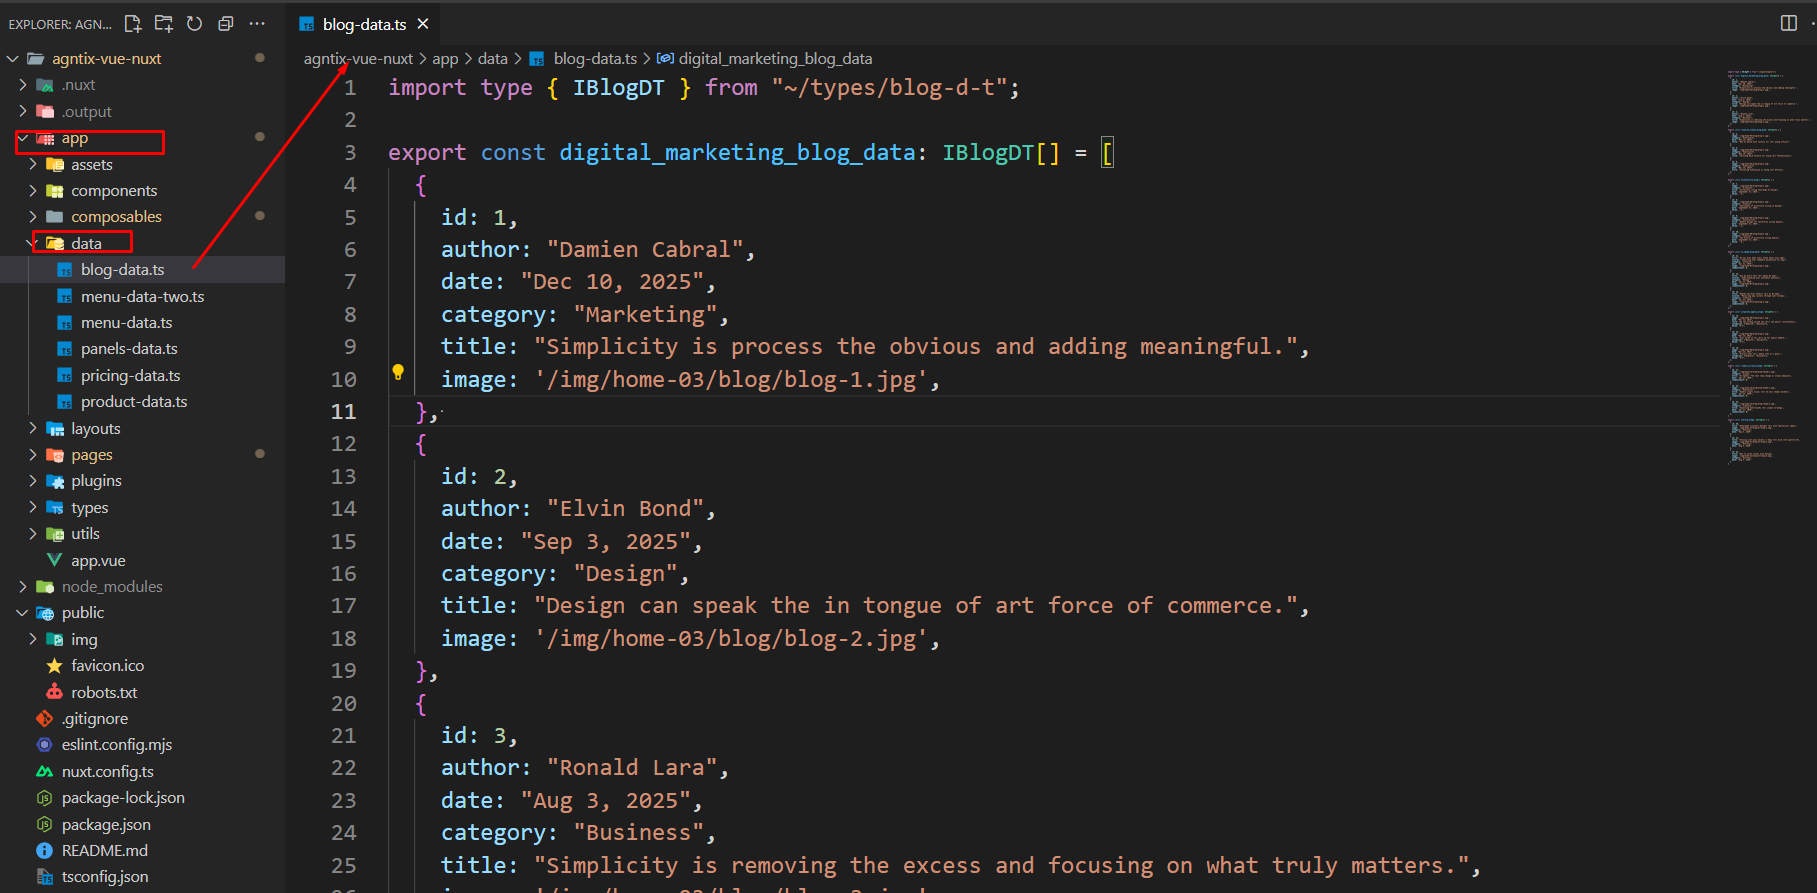Click the New Folder icon in Explorer
The width and height of the screenshot is (1817, 893).
[164, 24]
